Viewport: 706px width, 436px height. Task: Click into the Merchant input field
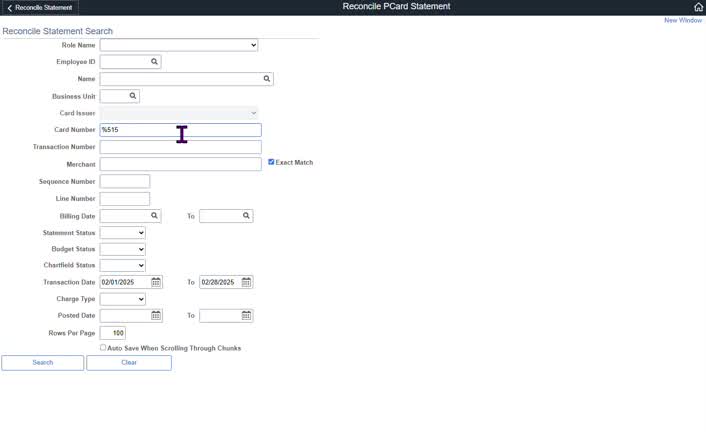pos(180,164)
